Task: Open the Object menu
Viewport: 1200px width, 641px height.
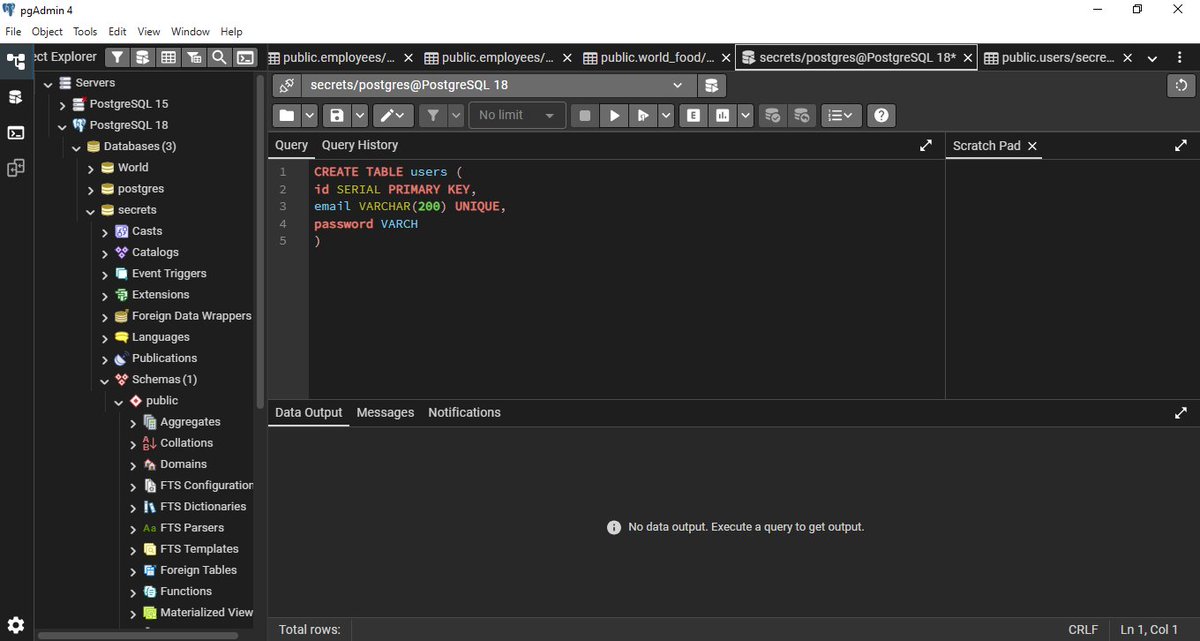Action: [47, 32]
